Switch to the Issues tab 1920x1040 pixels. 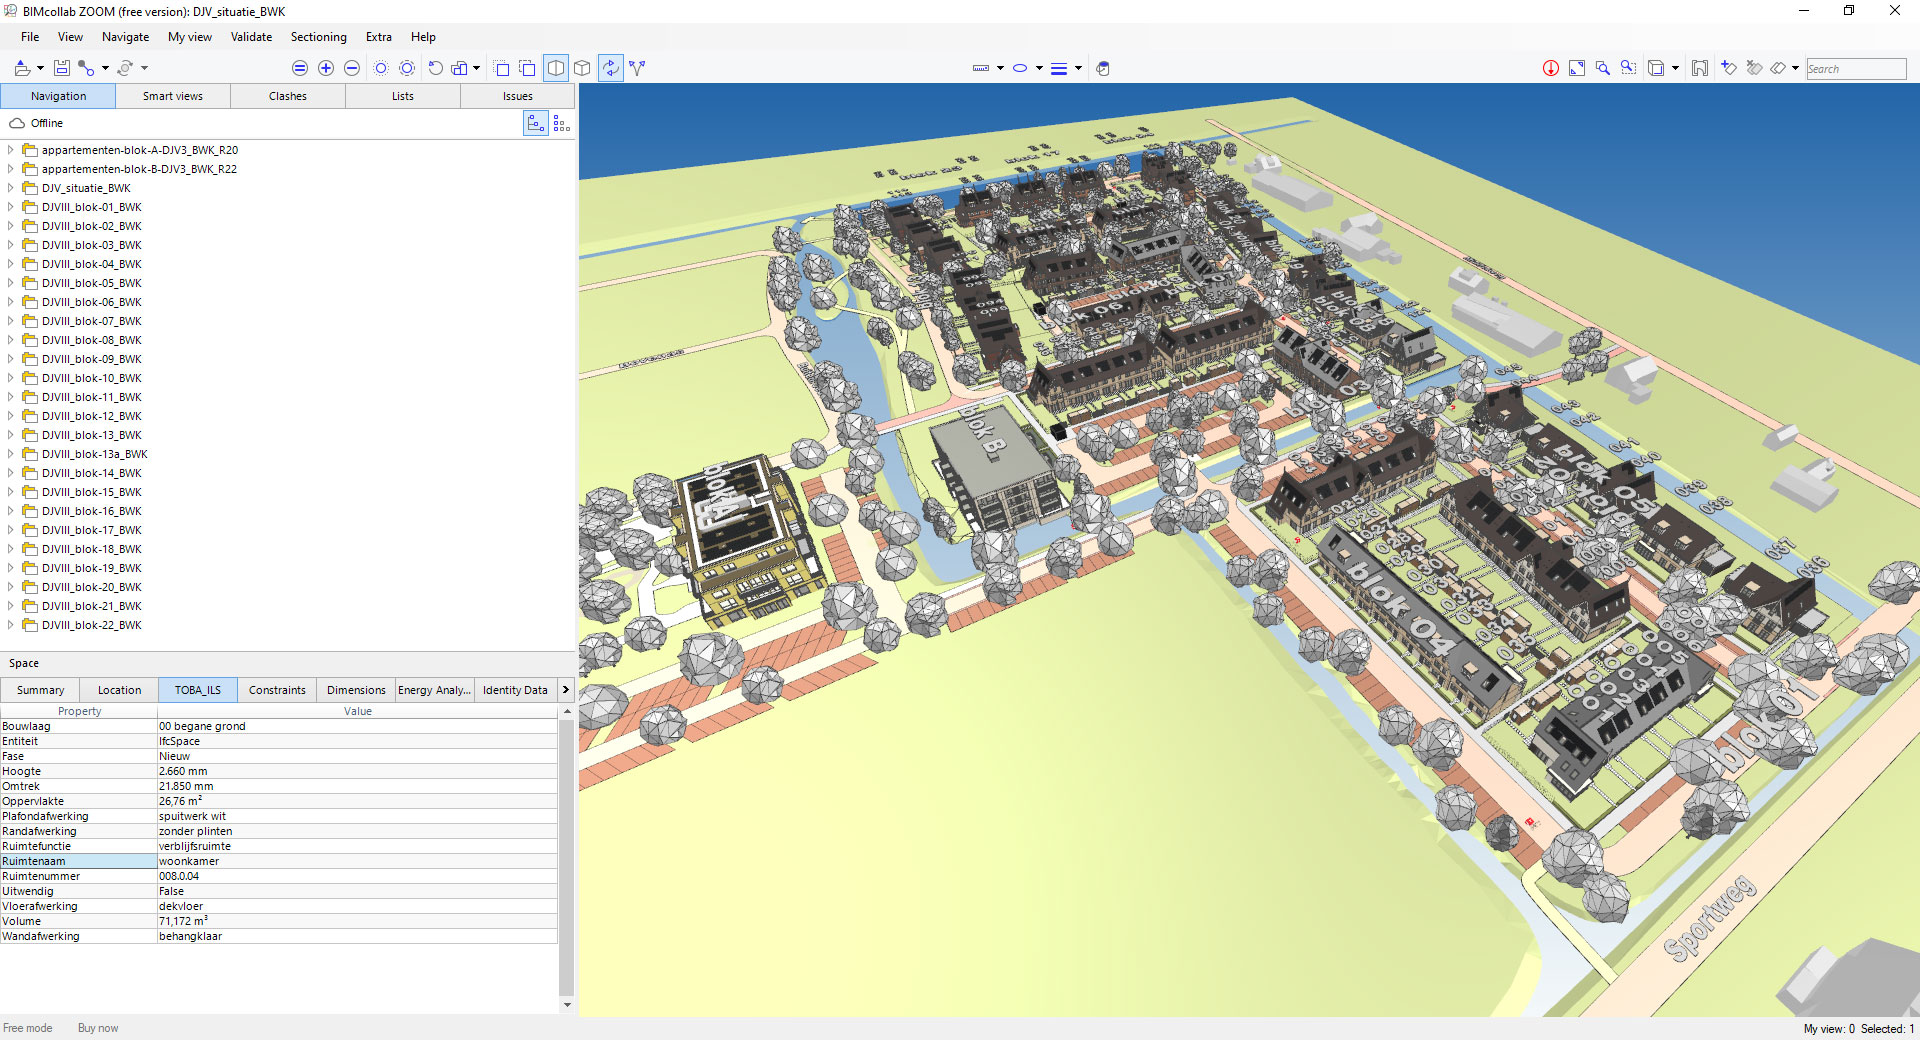click(x=517, y=96)
